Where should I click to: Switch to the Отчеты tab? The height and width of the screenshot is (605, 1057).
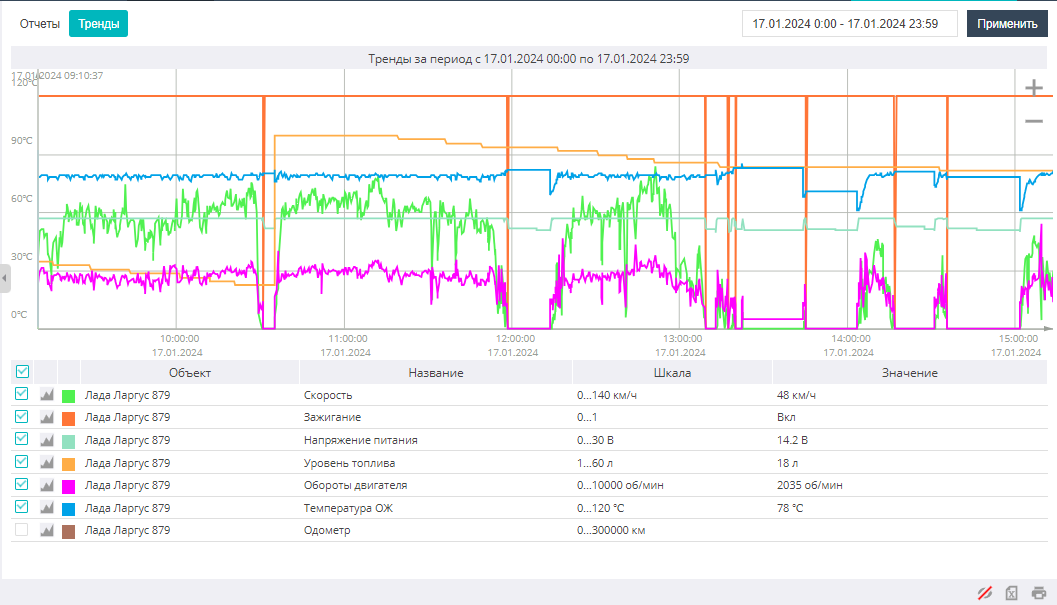coord(40,24)
